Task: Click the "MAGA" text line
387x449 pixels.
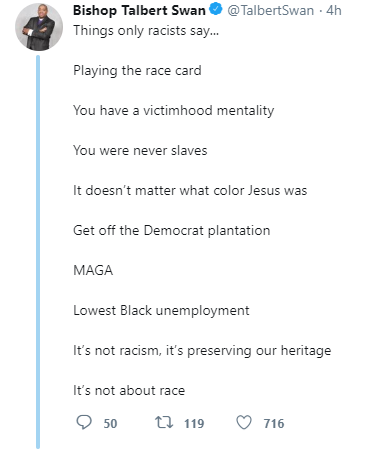Action: (x=93, y=270)
